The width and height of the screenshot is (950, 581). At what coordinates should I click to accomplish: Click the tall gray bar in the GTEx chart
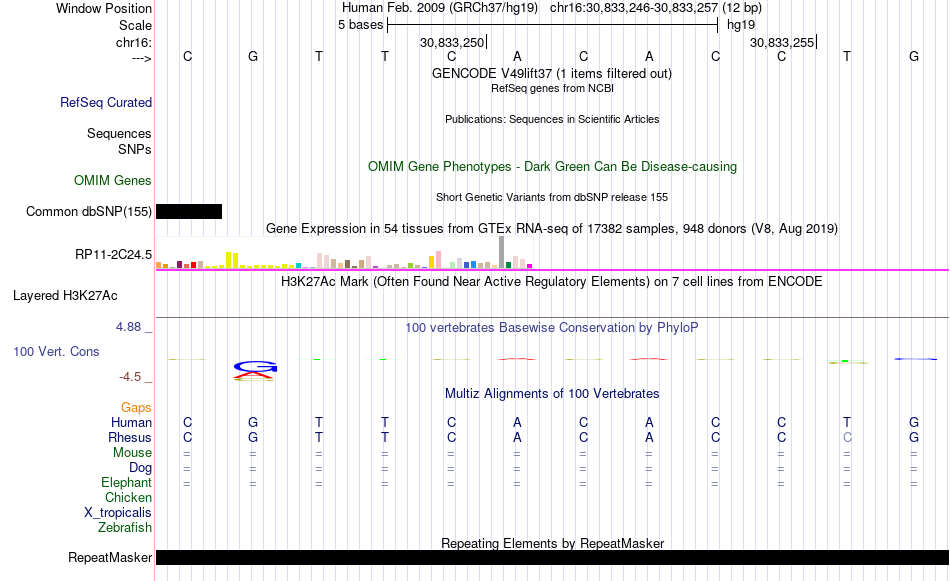pyautogui.click(x=502, y=252)
